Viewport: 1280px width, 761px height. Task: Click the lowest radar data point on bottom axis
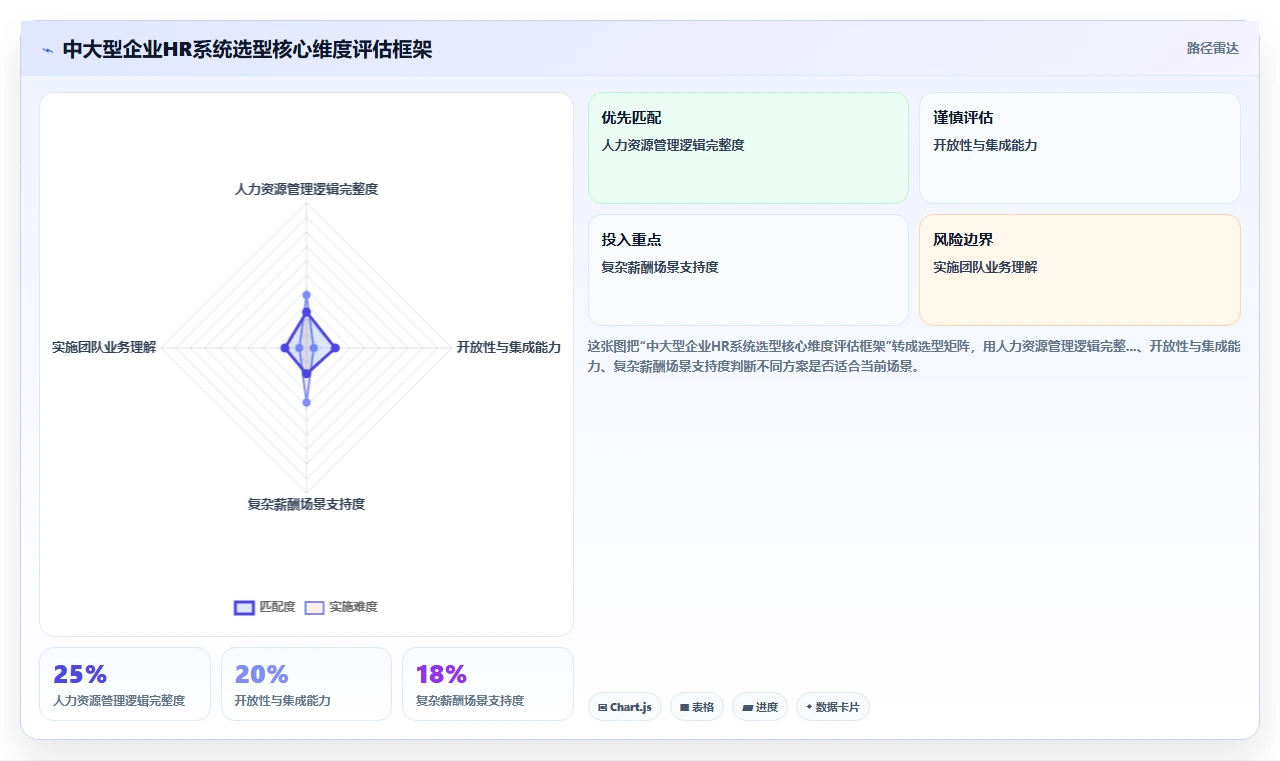click(x=306, y=402)
